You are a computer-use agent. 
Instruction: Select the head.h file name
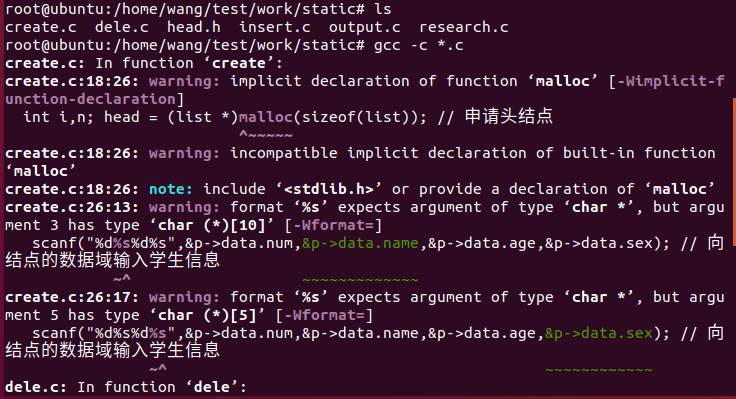point(193,27)
